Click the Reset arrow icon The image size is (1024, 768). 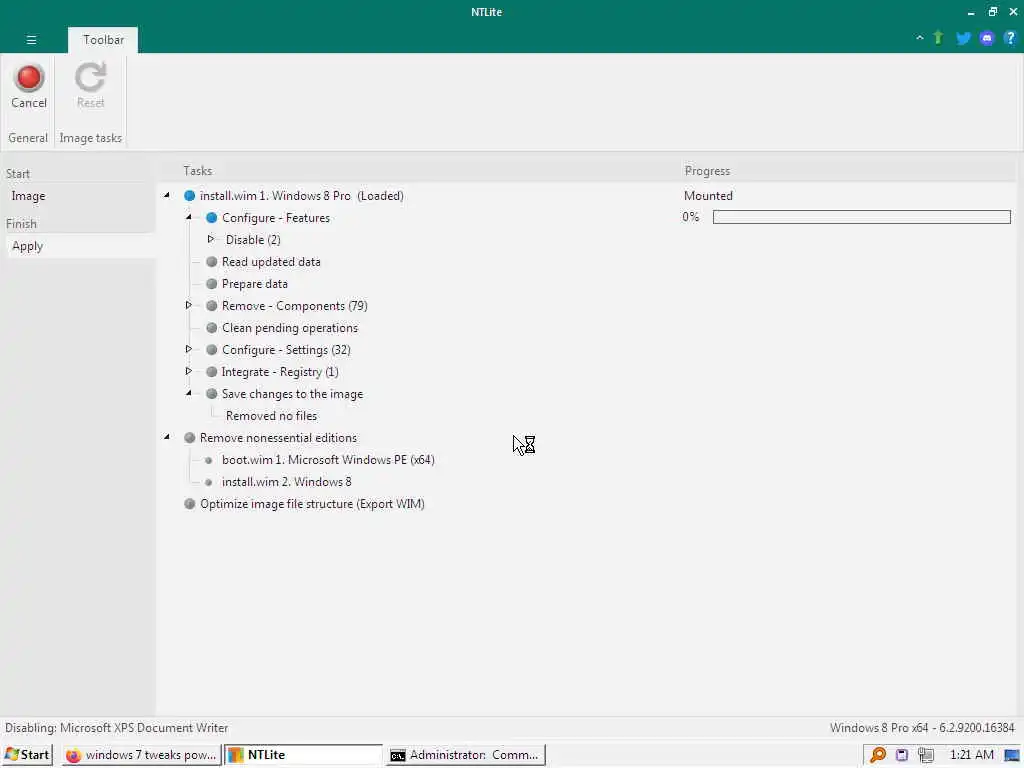(x=90, y=78)
